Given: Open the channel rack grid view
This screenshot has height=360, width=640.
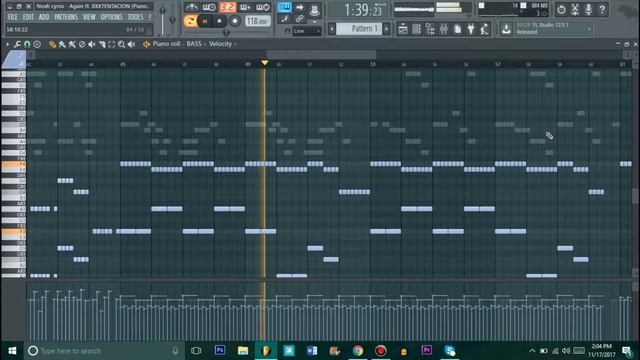Looking at the screenshot, I should point(416,29).
